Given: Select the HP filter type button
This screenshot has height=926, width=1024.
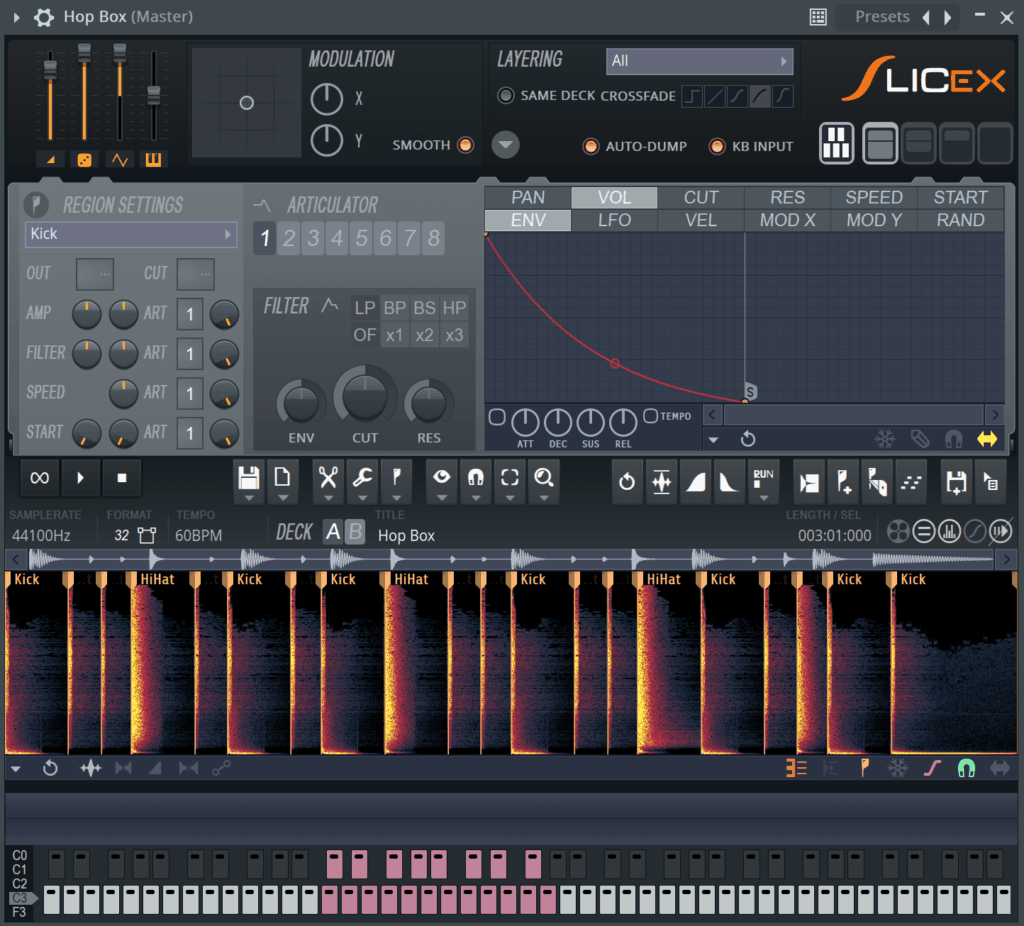Looking at the screenshot, I should (x=454, y=308).
